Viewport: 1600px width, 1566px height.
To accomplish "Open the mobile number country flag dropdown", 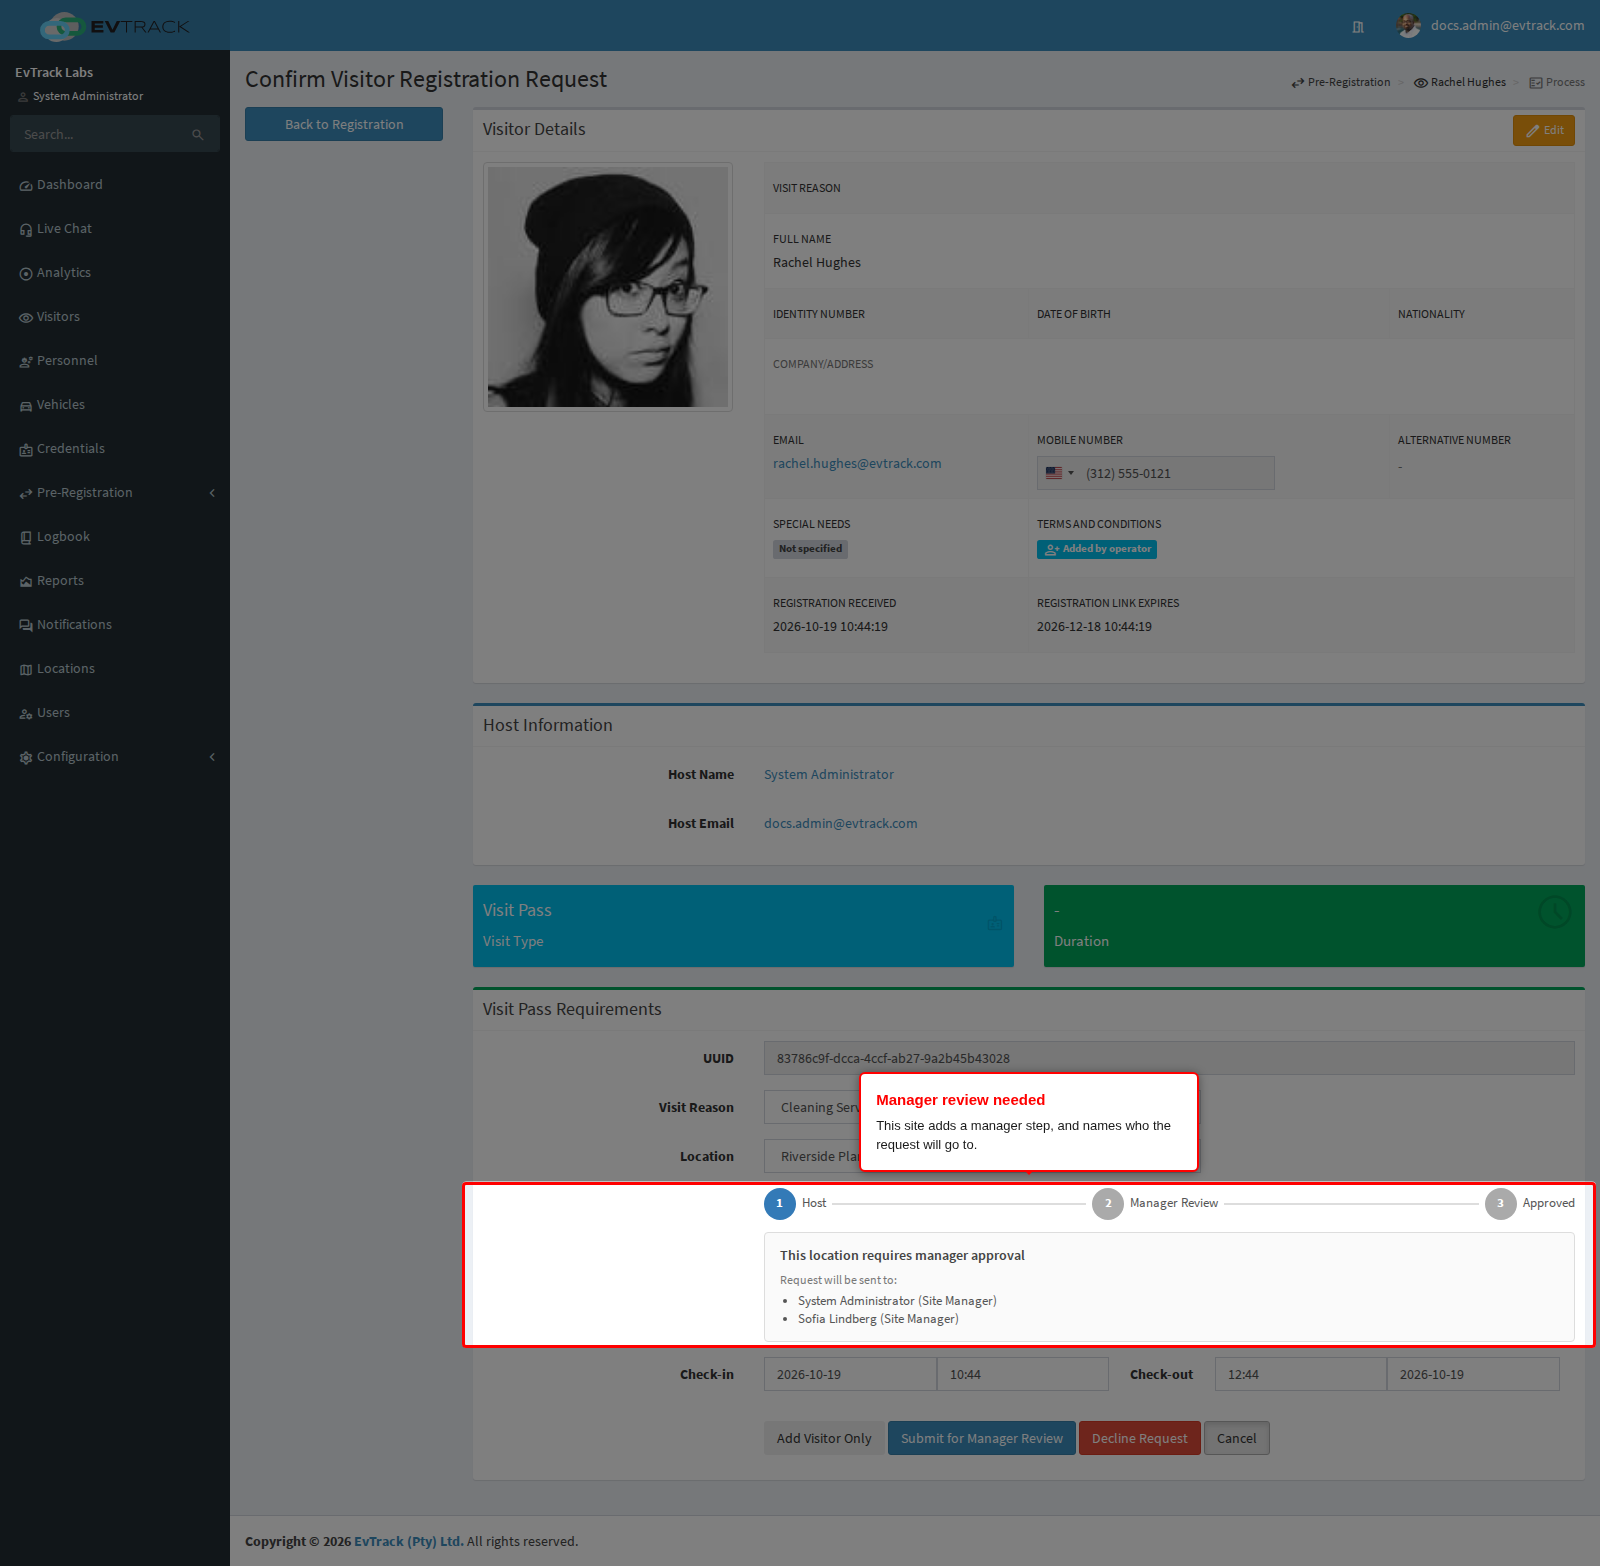I will [1060, 473].
